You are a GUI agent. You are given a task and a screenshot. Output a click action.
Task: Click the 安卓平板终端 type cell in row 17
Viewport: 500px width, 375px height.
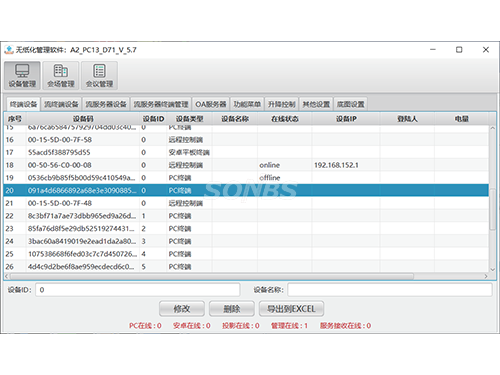click(x=189, y=152)
